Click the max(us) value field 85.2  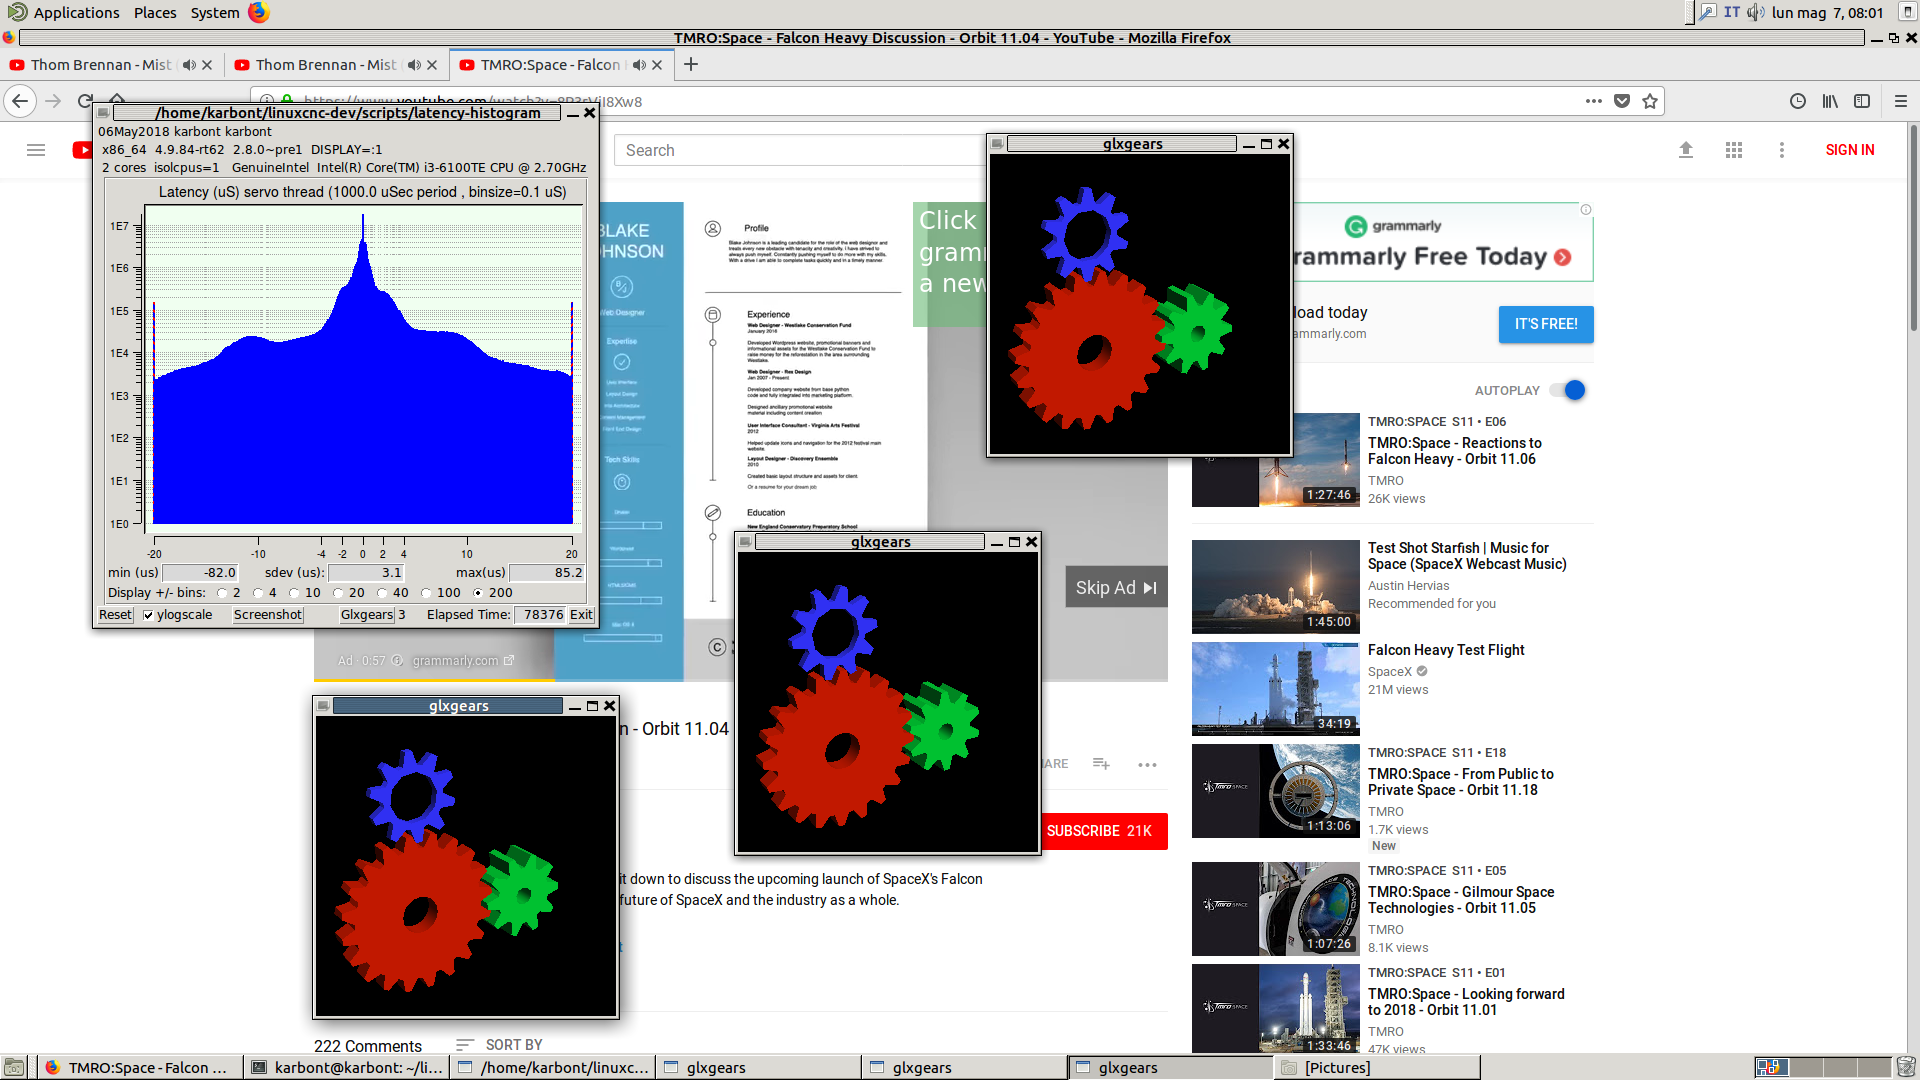(547, 573)
